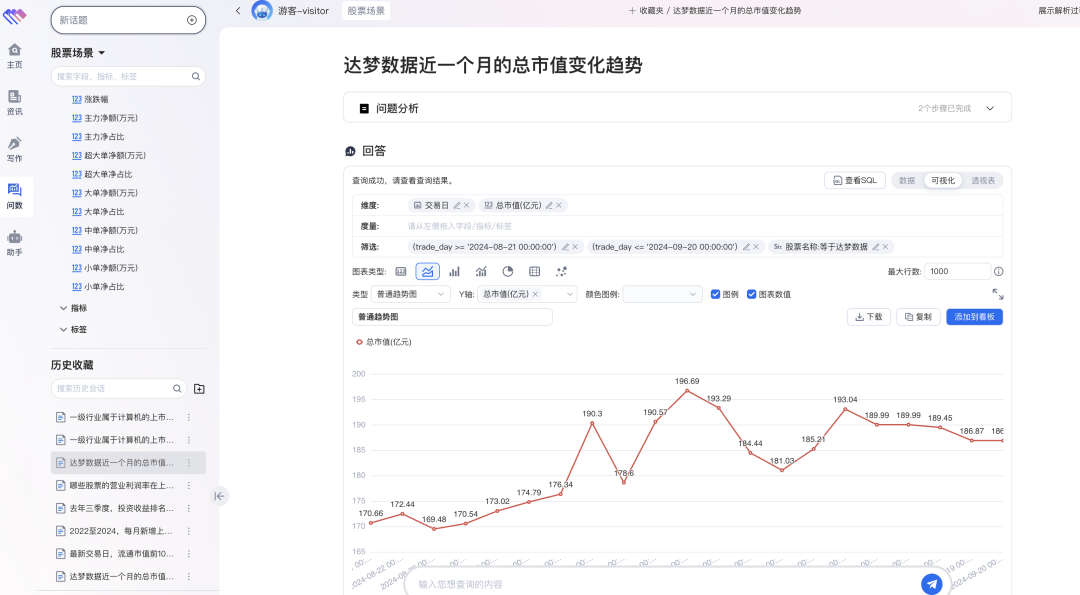This screenshot has height=595, width=1080.
Task: Toggle the 图例 checkbox
Action: point(715,294)
